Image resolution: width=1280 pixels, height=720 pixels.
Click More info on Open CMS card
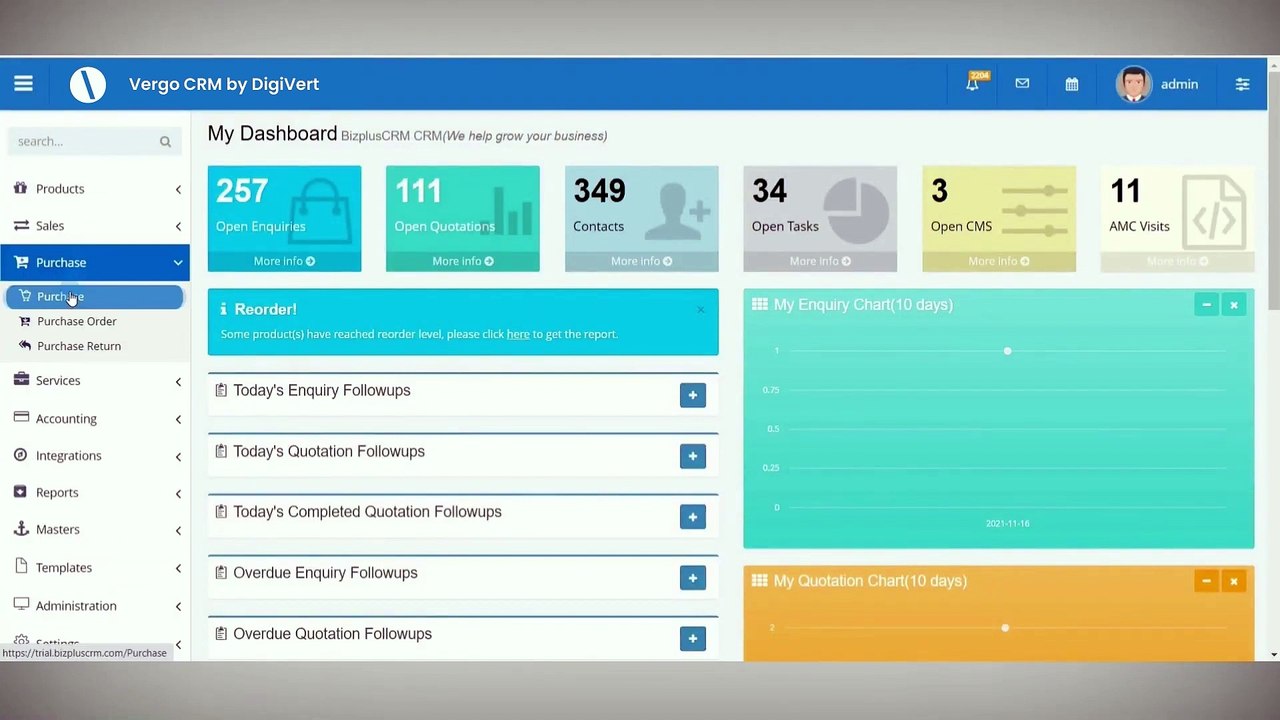[999, 261]
